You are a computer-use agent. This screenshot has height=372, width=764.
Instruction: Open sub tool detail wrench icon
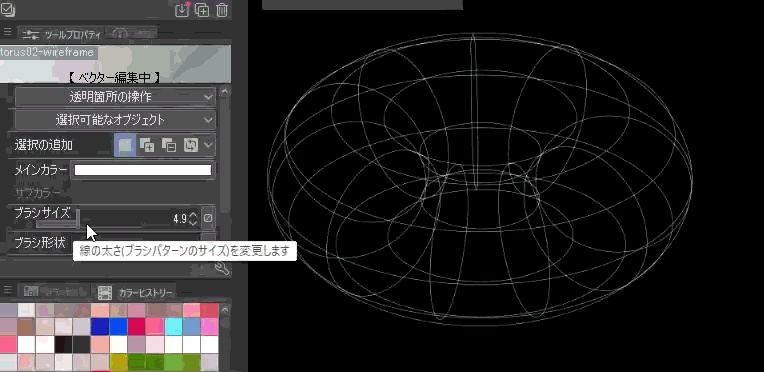point(222,268)
